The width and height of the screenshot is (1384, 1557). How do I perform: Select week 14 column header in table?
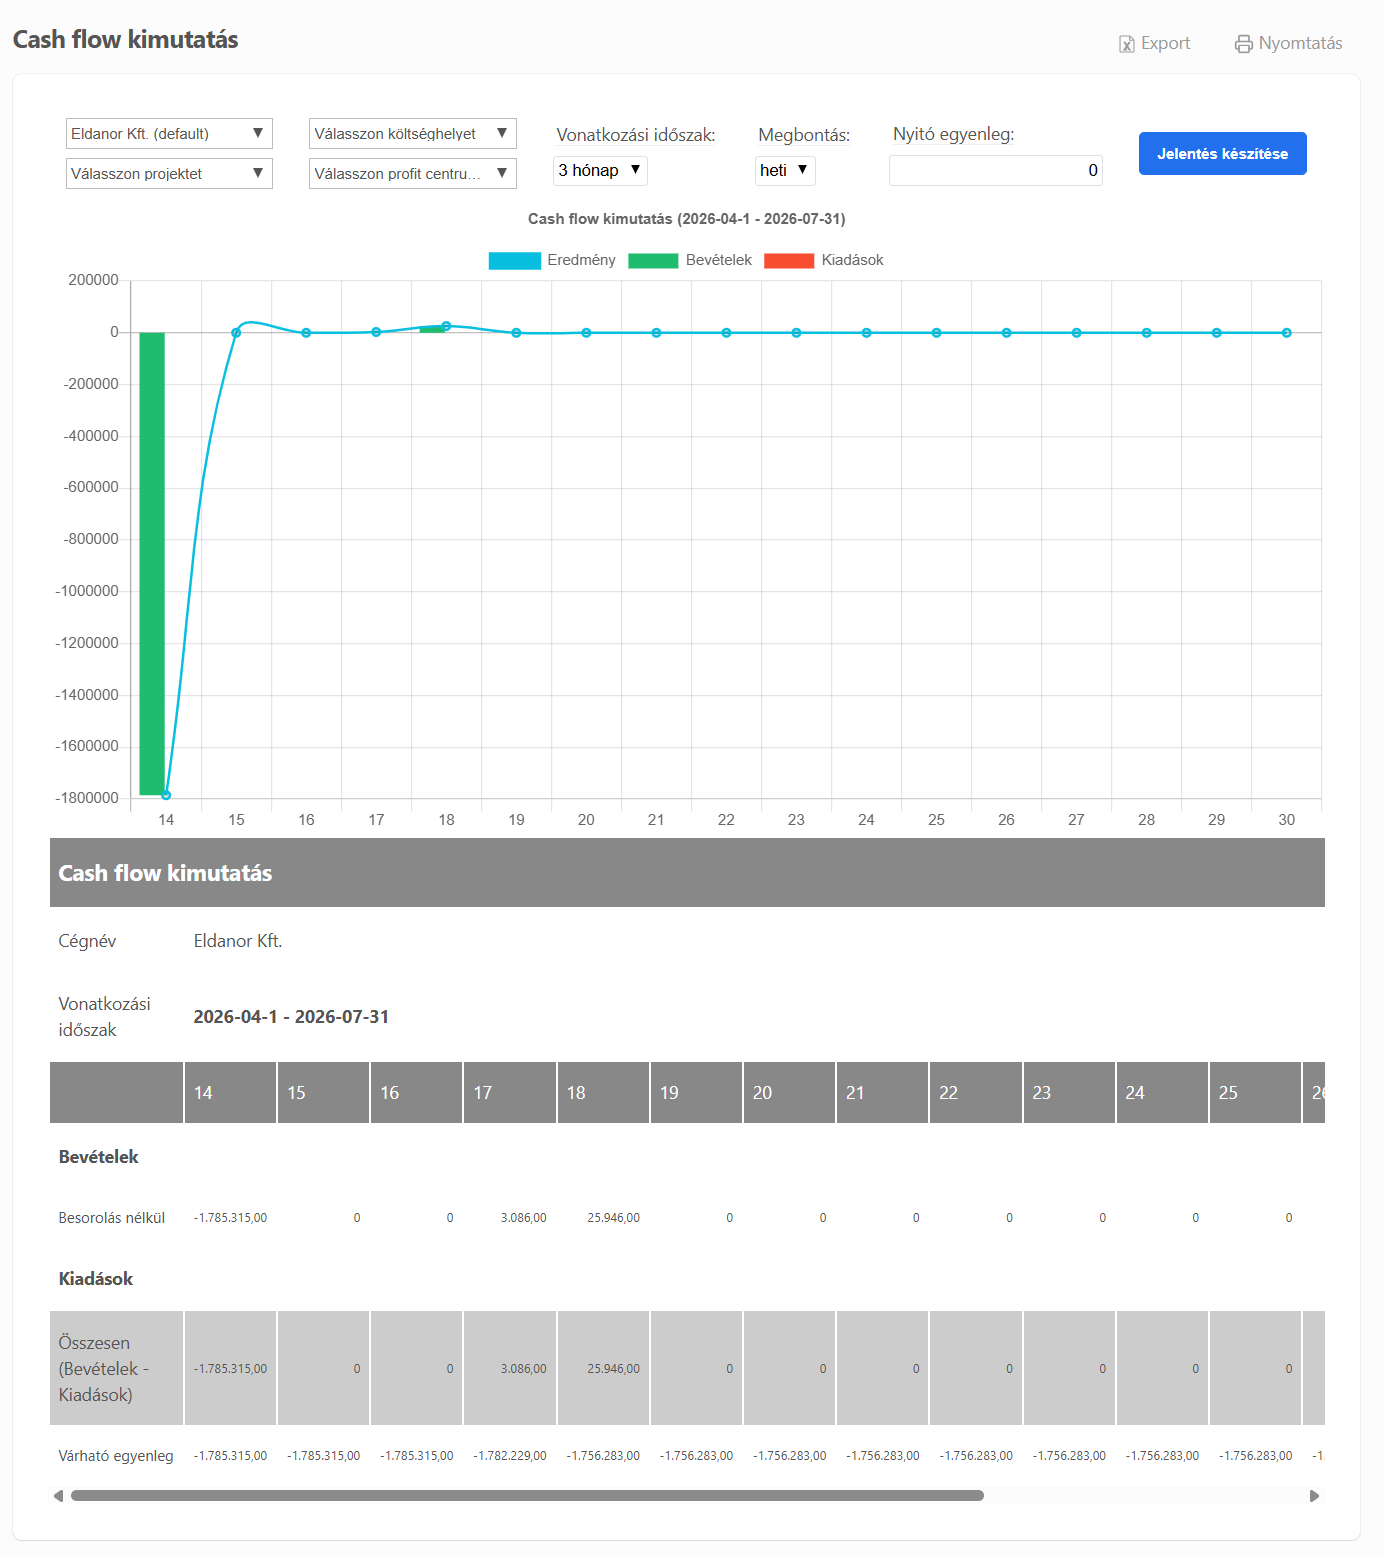230,1093
